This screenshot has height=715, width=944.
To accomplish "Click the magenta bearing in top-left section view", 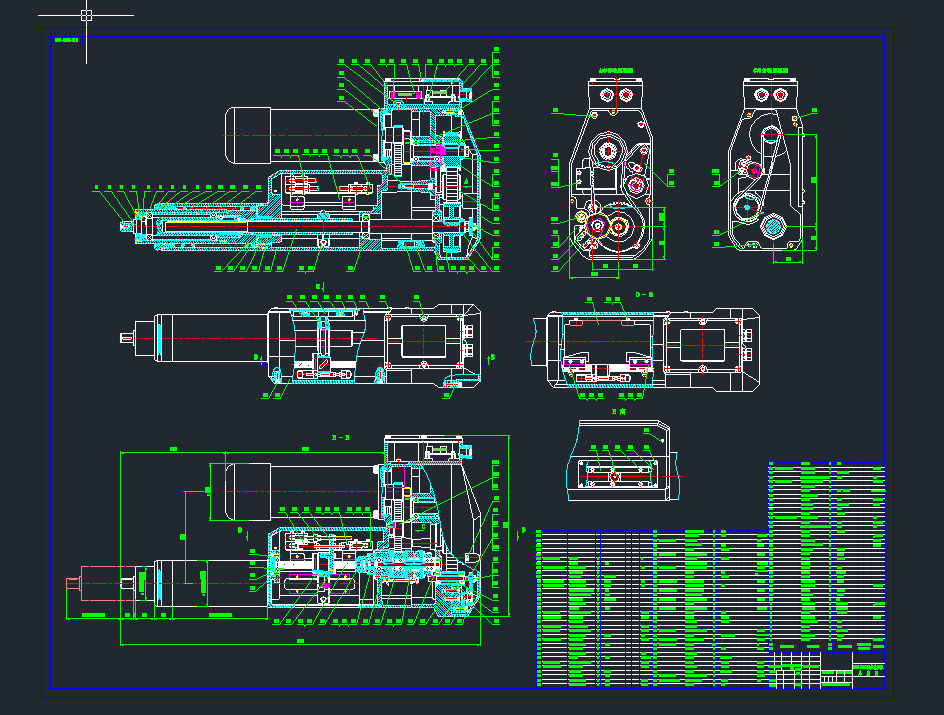I will pos(438,153).
